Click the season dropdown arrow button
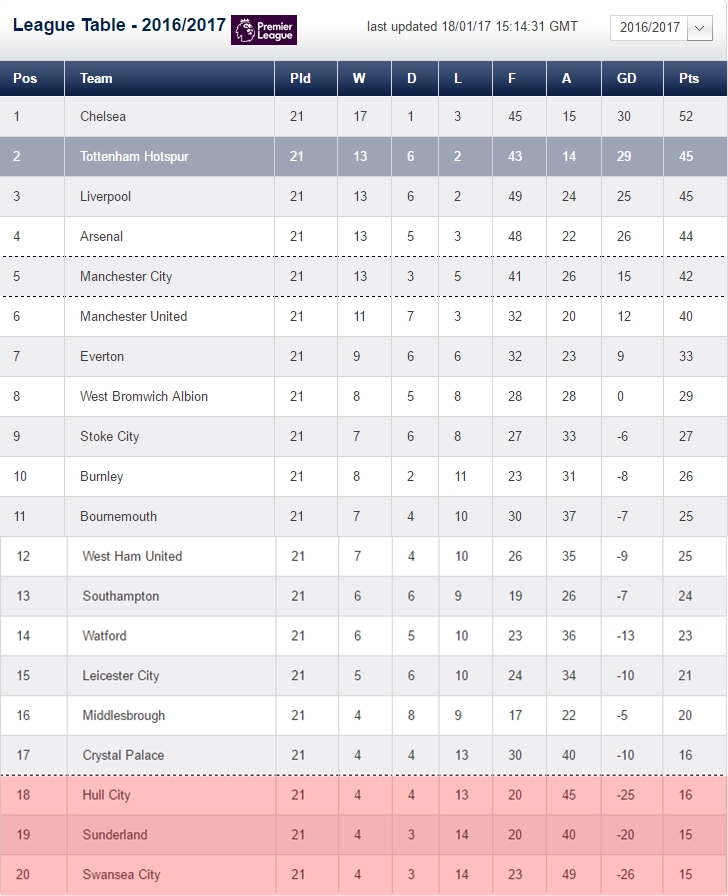 [699, 27]
